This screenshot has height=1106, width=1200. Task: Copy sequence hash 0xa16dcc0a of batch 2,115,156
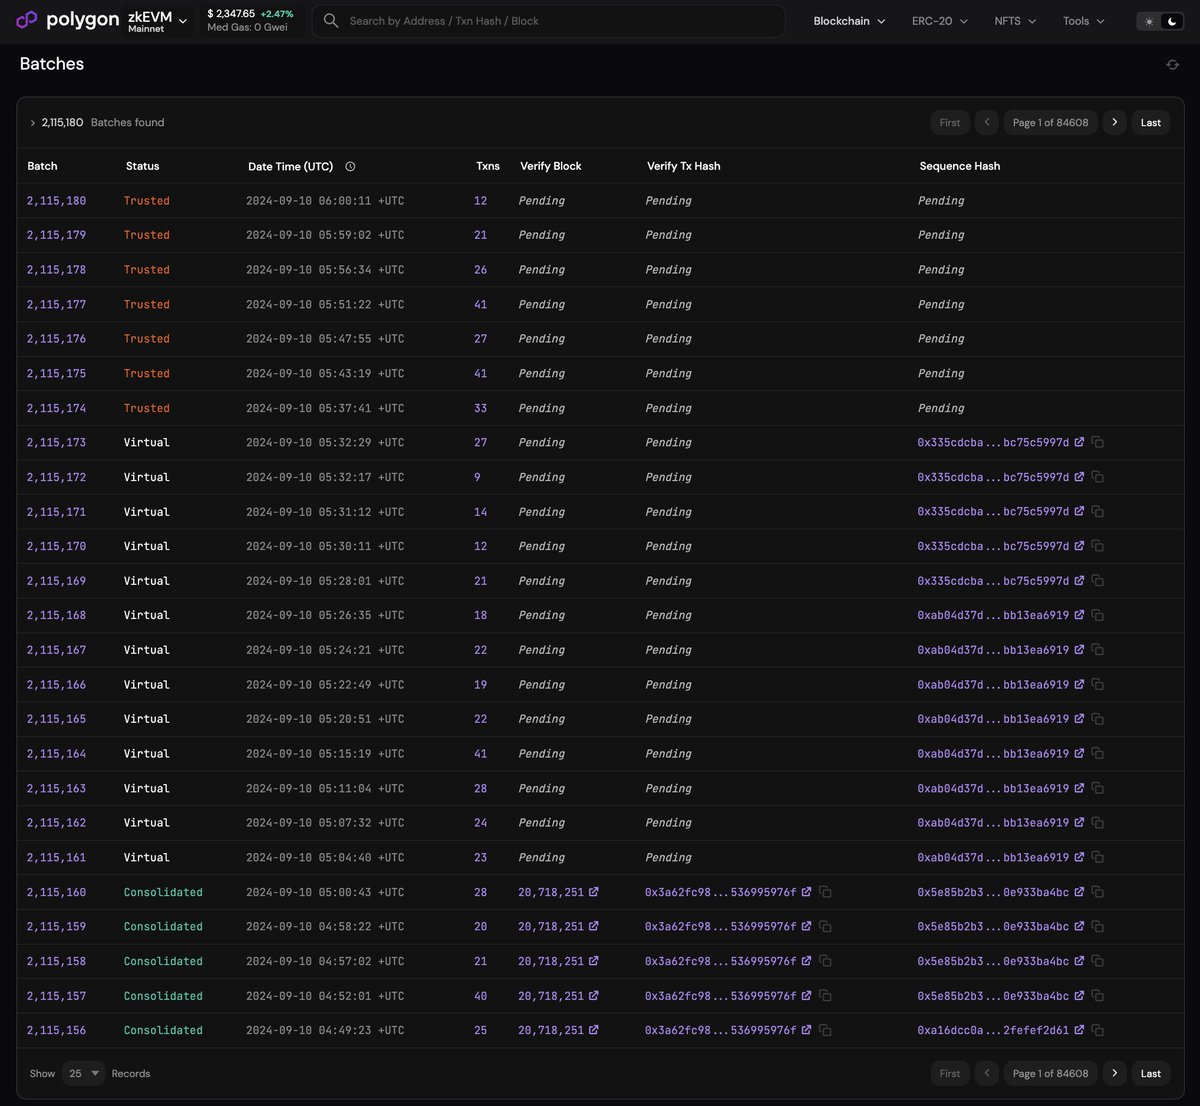1098,1030
